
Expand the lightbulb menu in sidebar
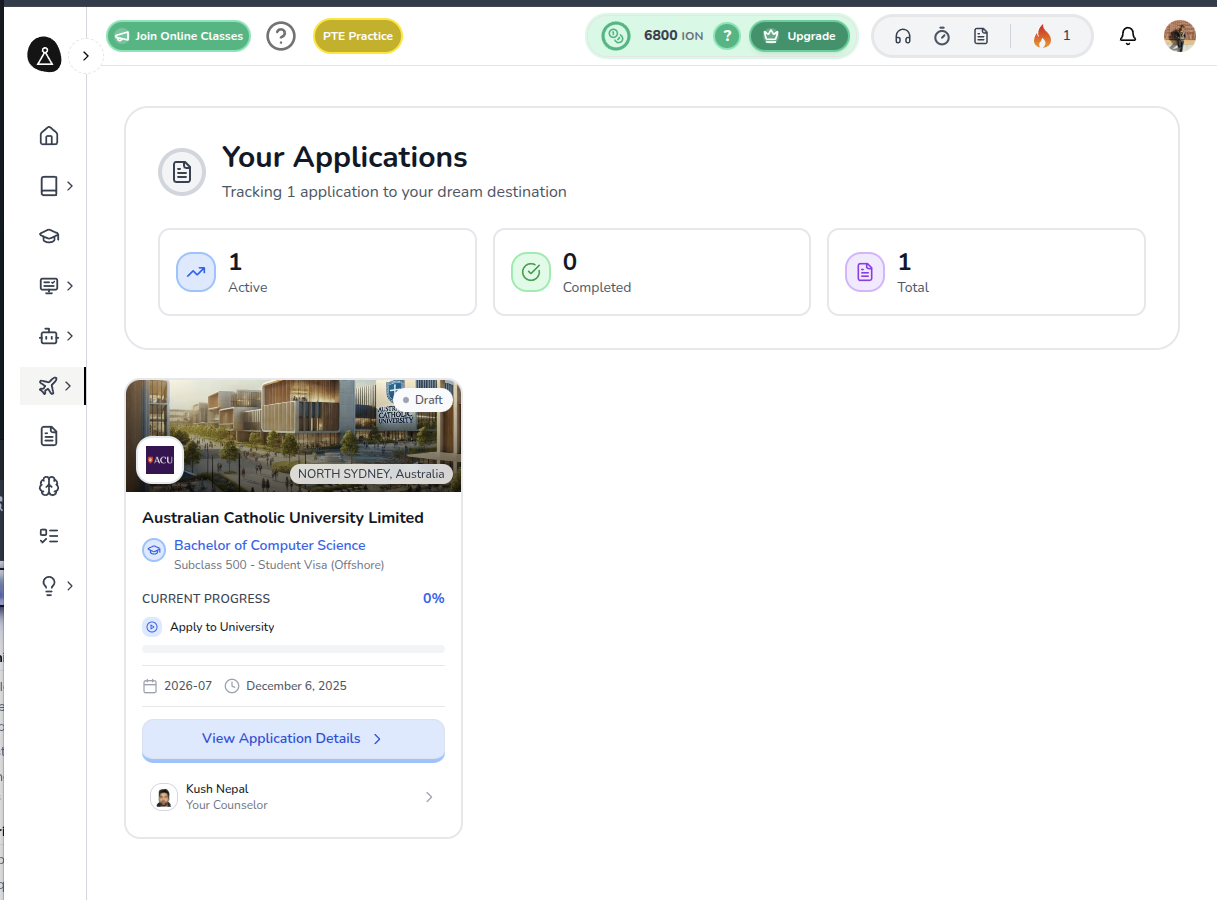point(55,586)
